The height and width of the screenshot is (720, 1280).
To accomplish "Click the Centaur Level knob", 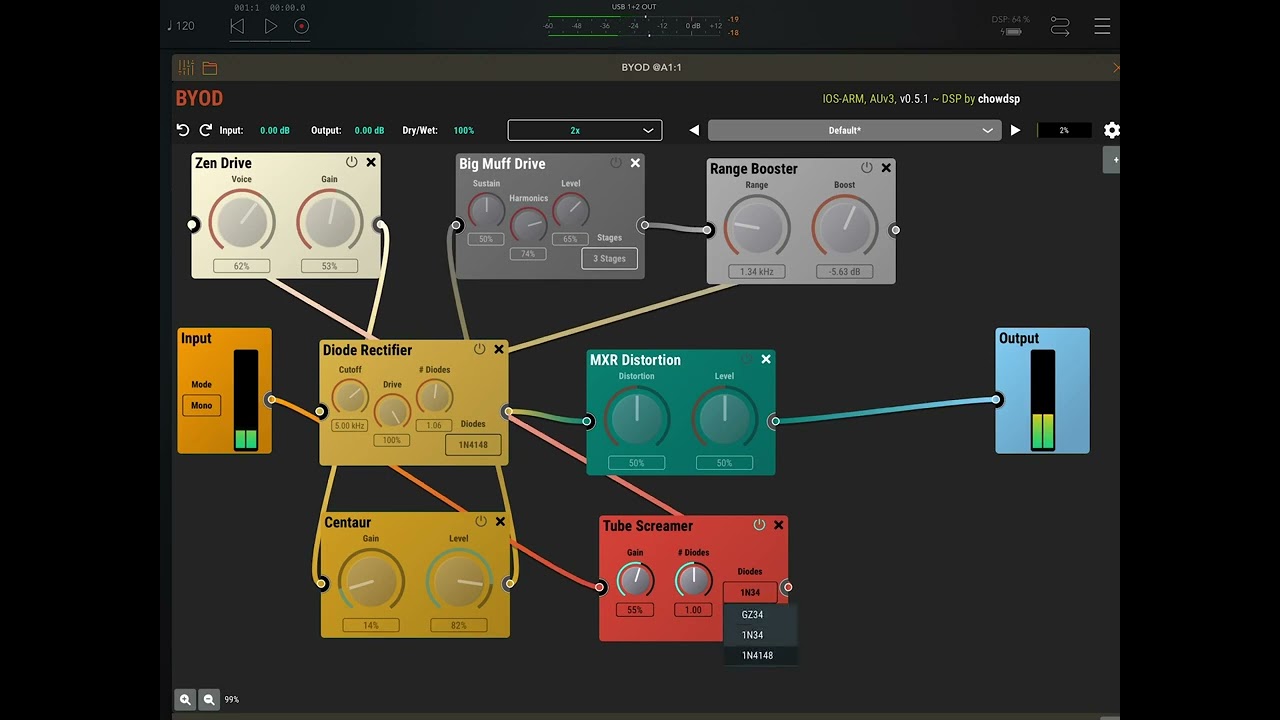I will tap(459, 581).
